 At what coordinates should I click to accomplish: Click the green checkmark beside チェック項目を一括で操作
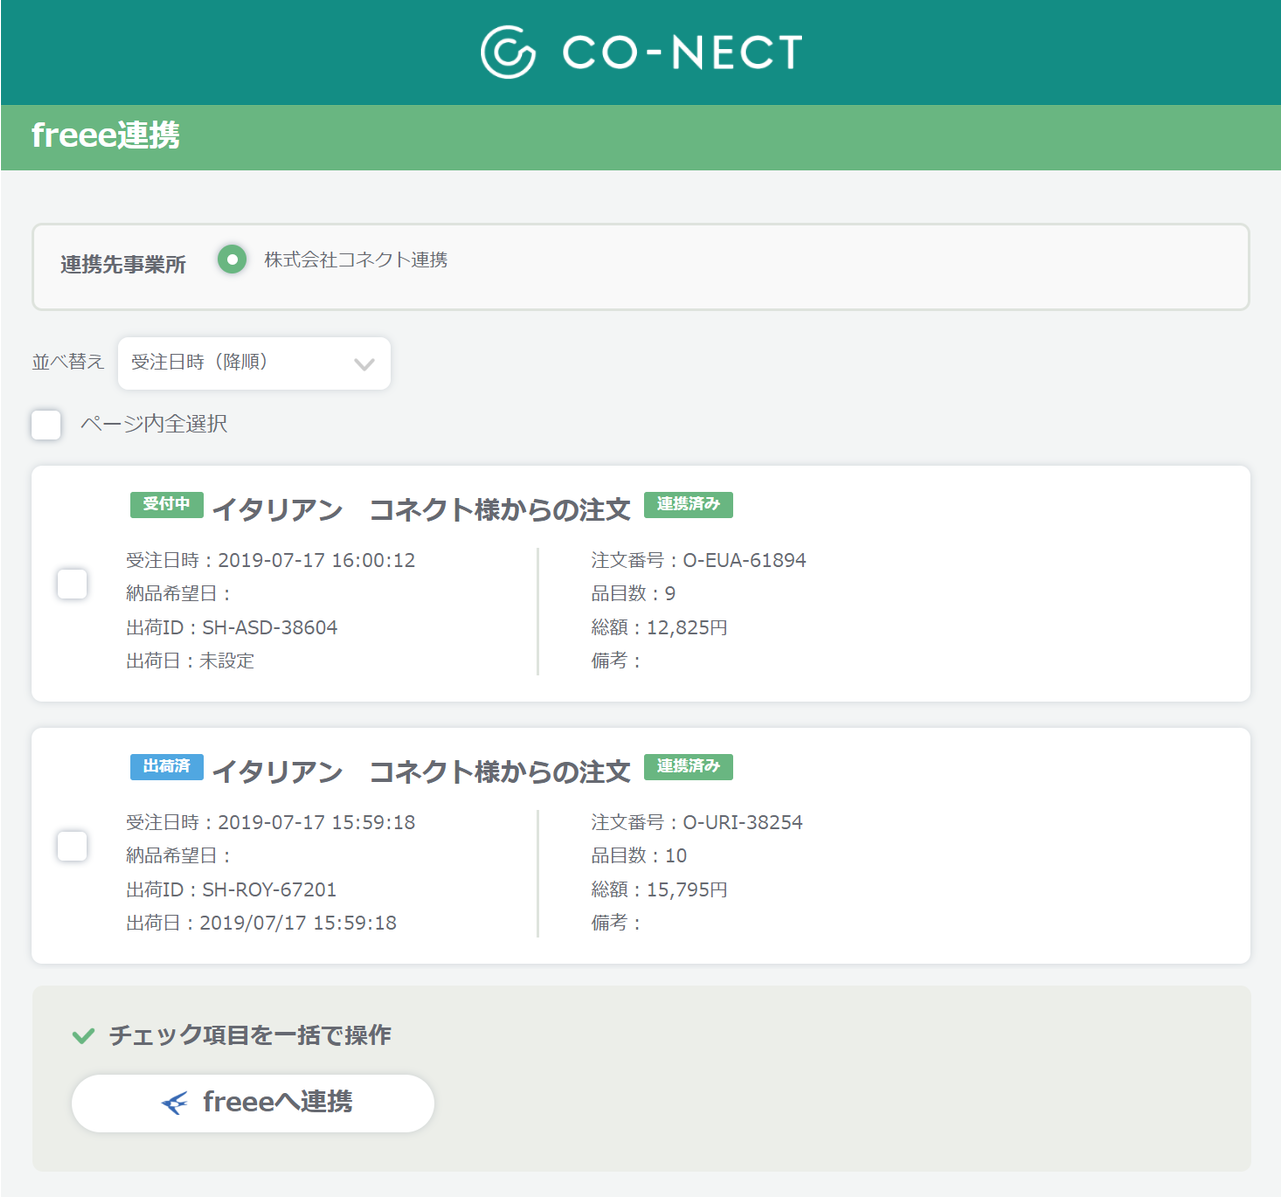[84, 1036]
